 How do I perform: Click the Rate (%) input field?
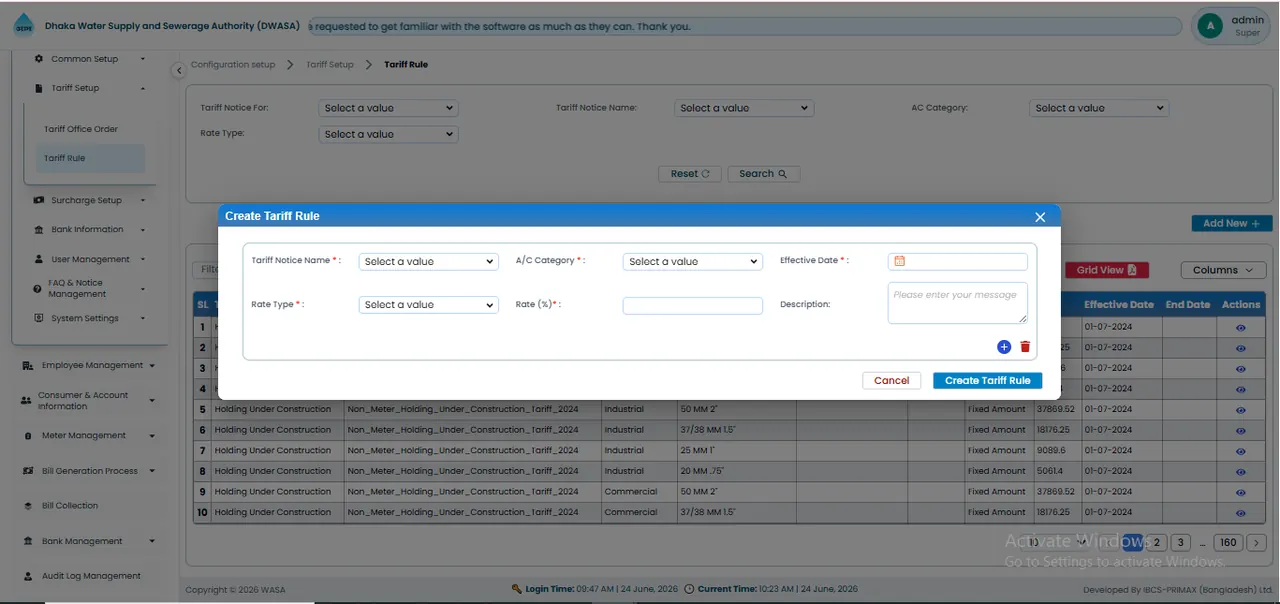coord(692,306)
